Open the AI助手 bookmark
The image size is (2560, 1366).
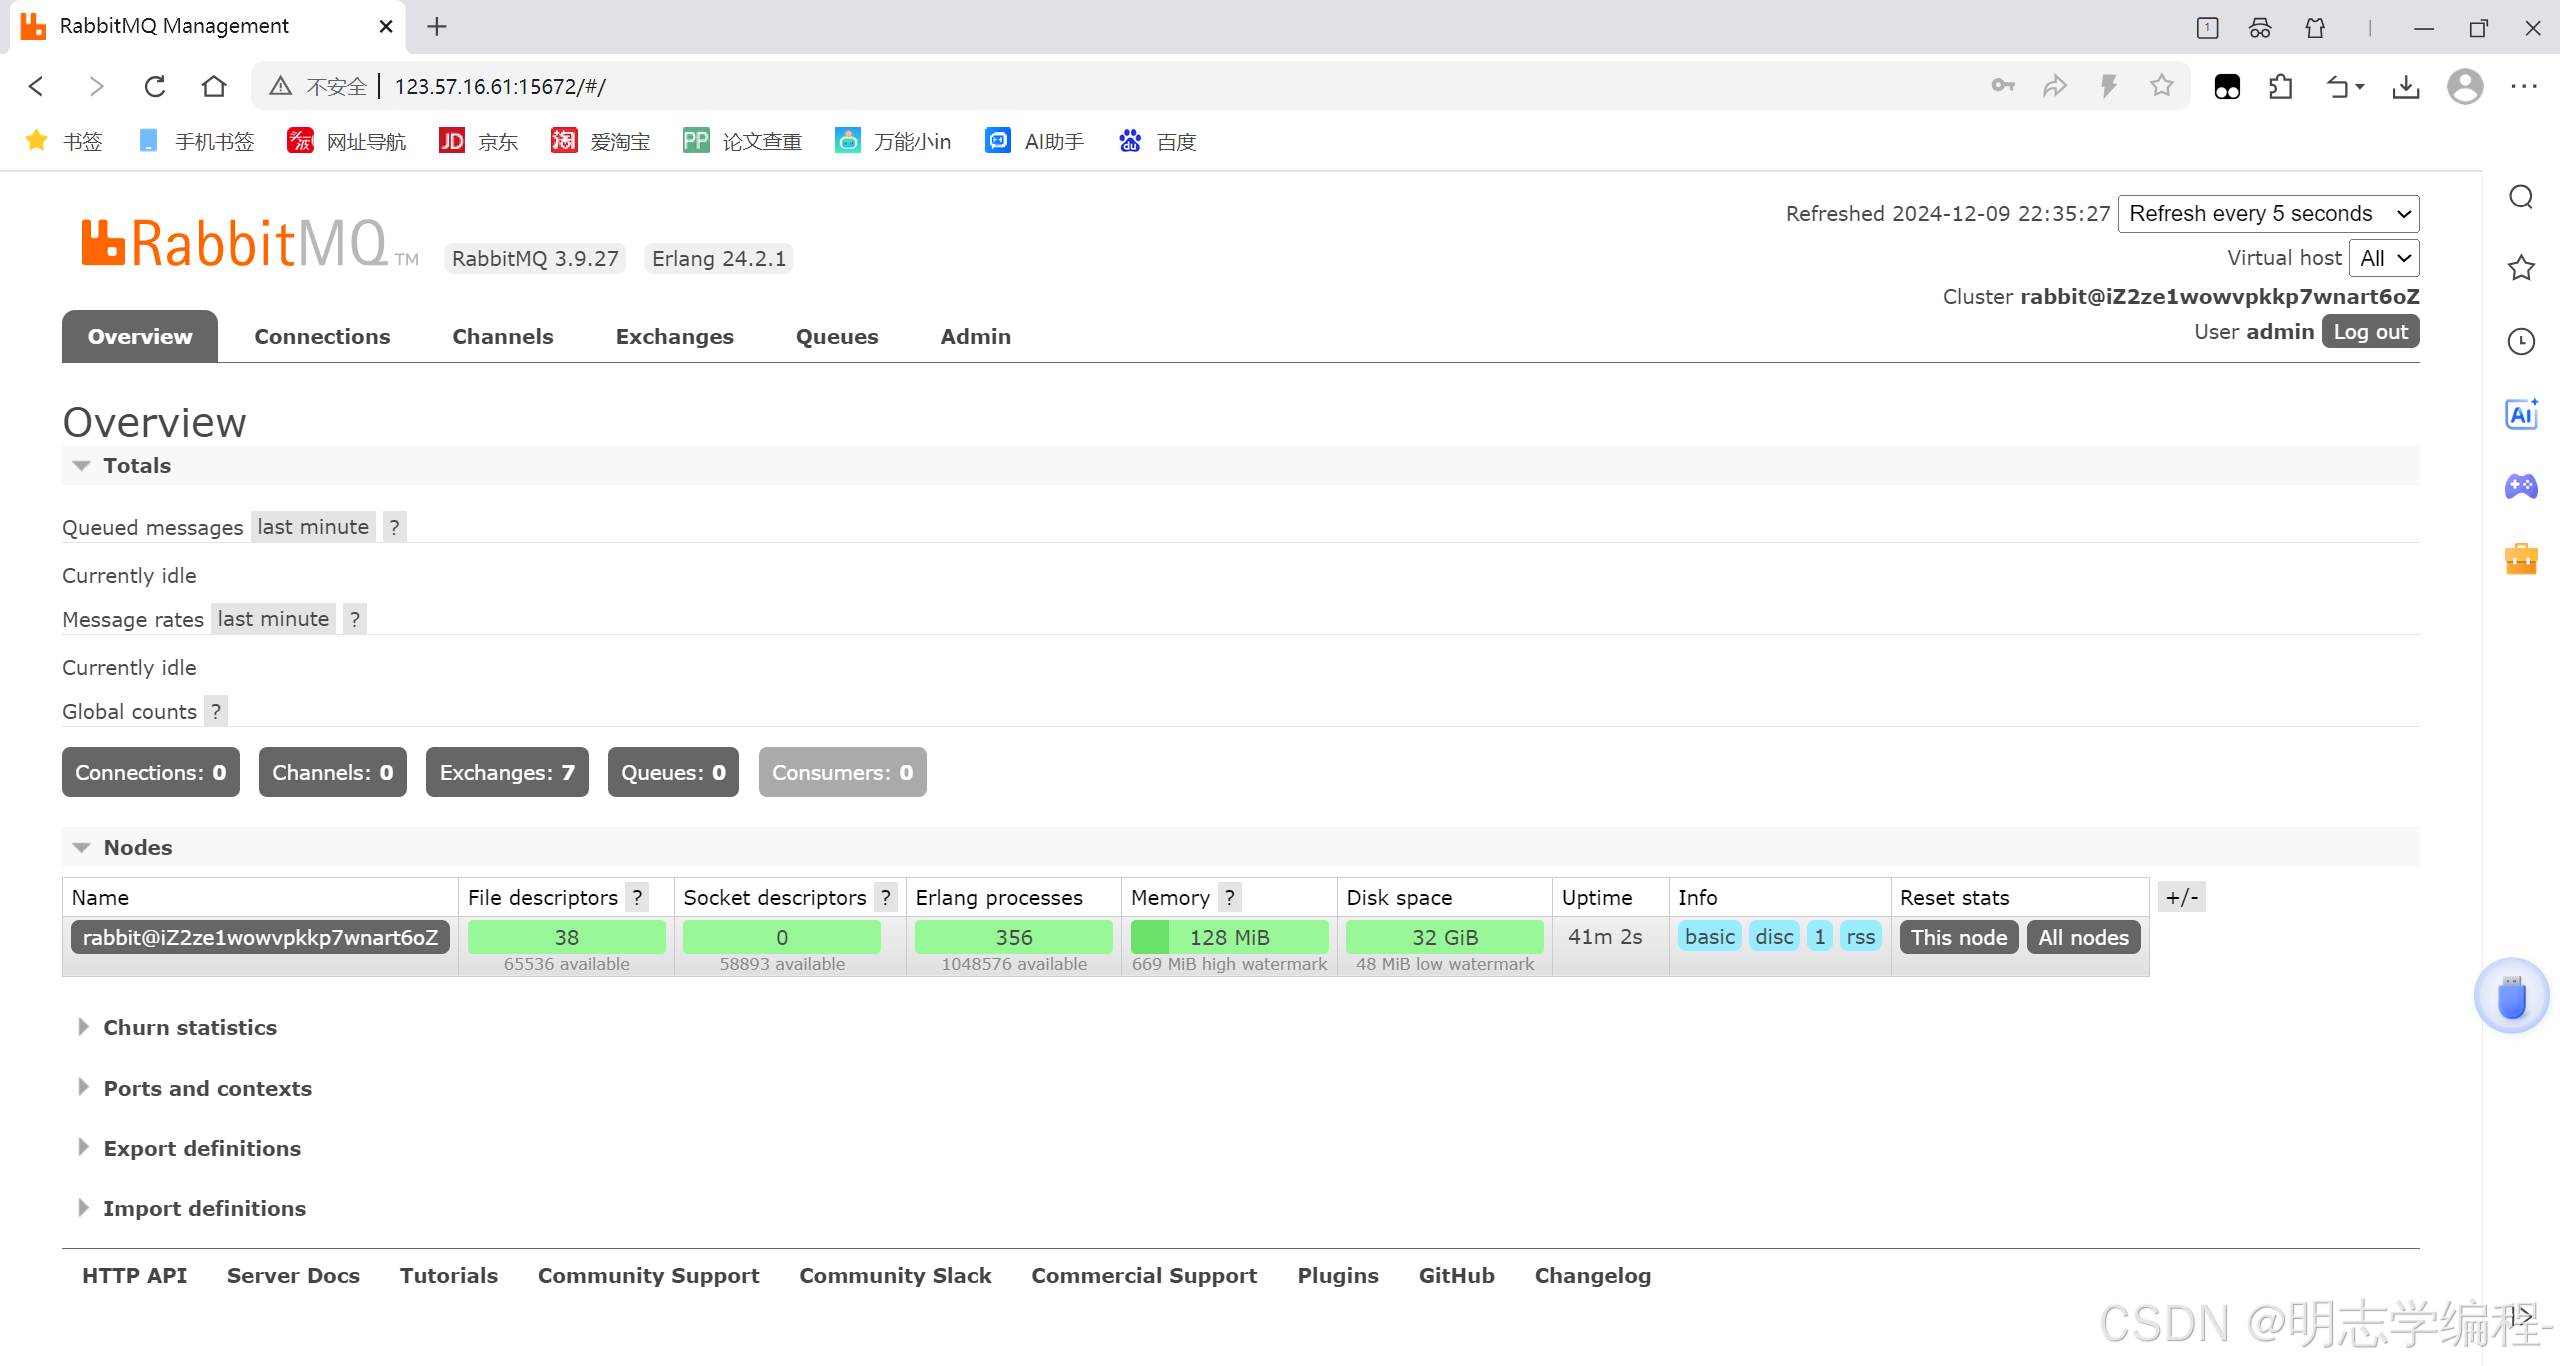pyautogui.click(x=1035, y=141)
